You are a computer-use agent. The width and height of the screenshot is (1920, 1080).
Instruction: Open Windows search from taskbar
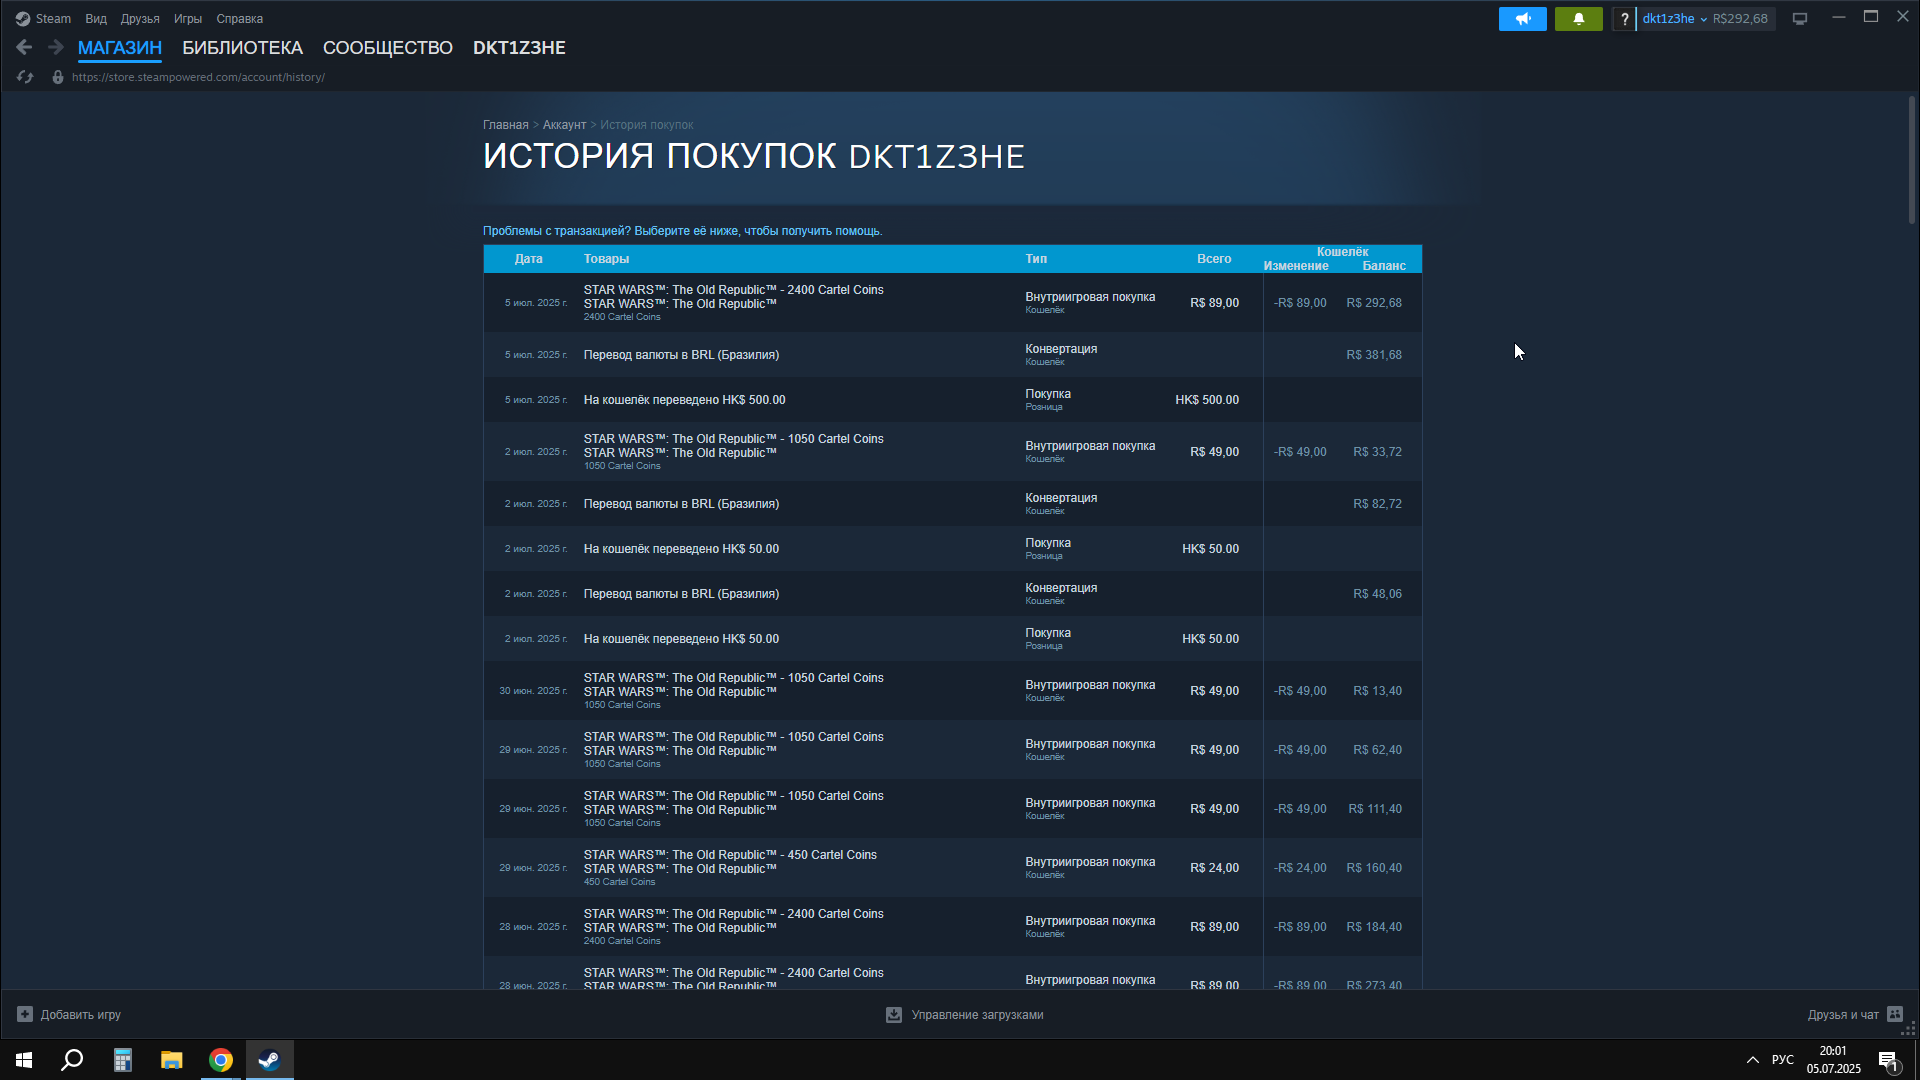click(x=72, y=1060)
